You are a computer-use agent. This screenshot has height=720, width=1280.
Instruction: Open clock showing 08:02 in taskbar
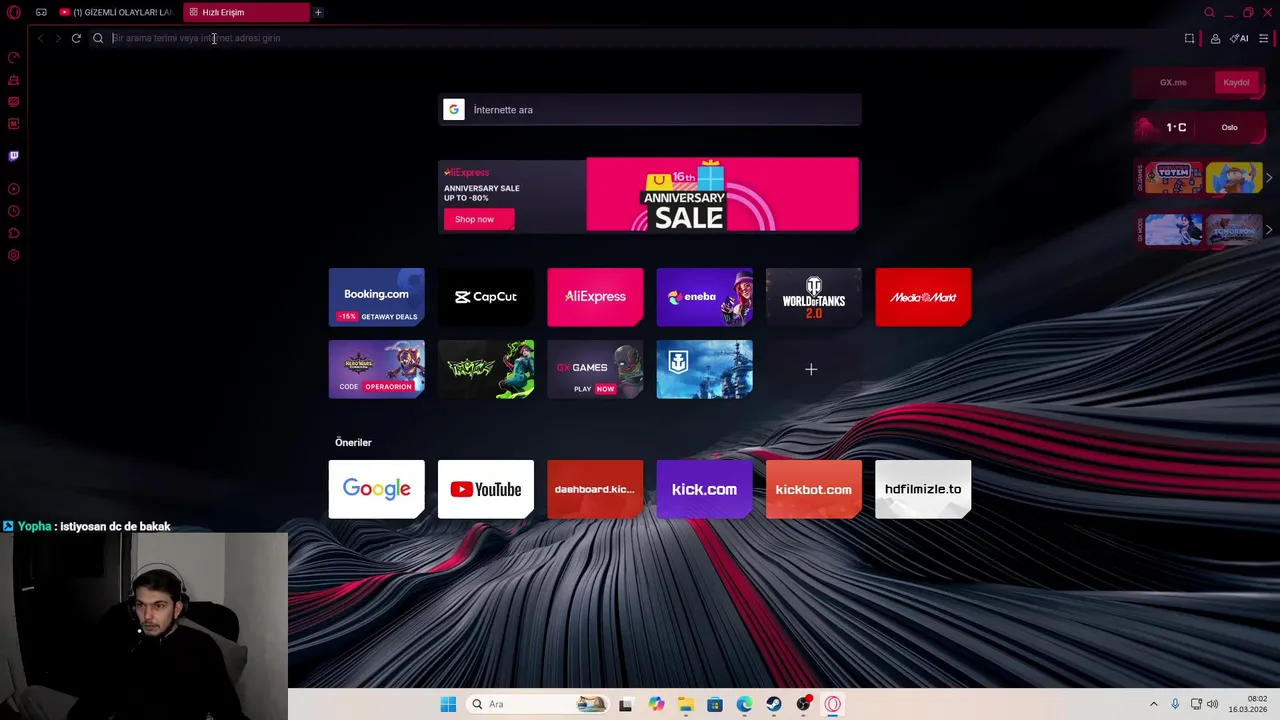[x=1249, y=704]
